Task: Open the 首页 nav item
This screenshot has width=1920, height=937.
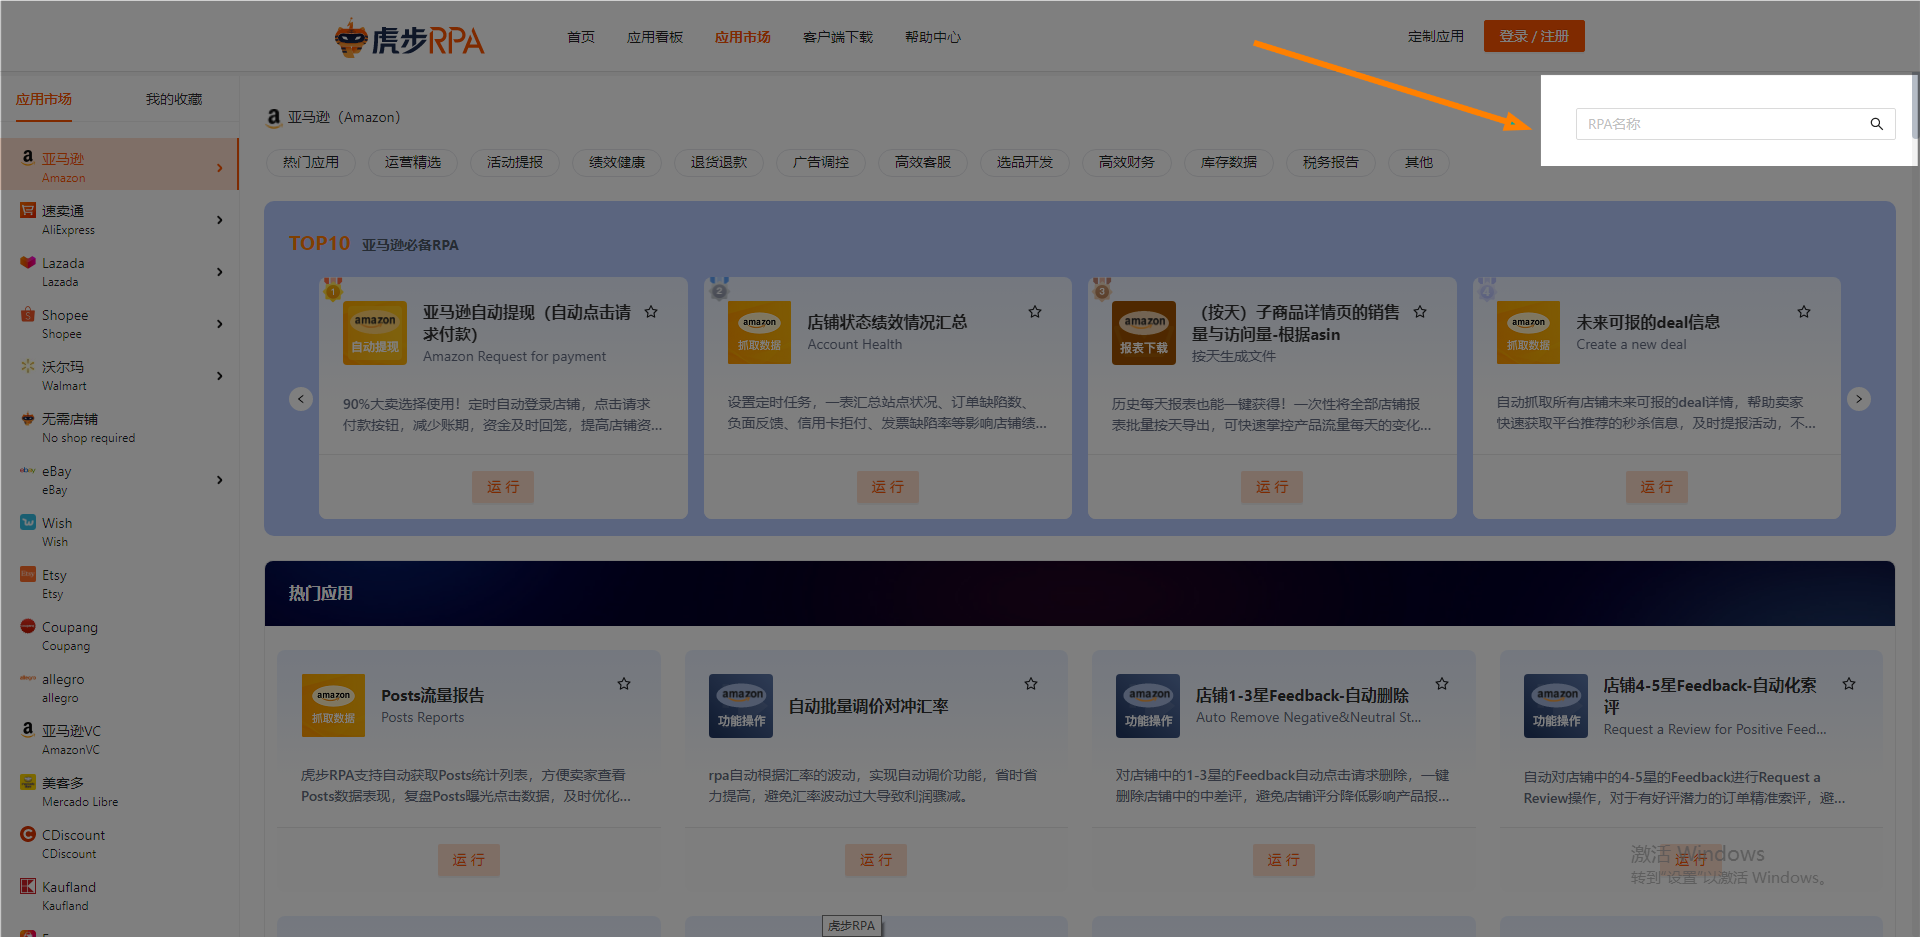Action: coord(581,37)
